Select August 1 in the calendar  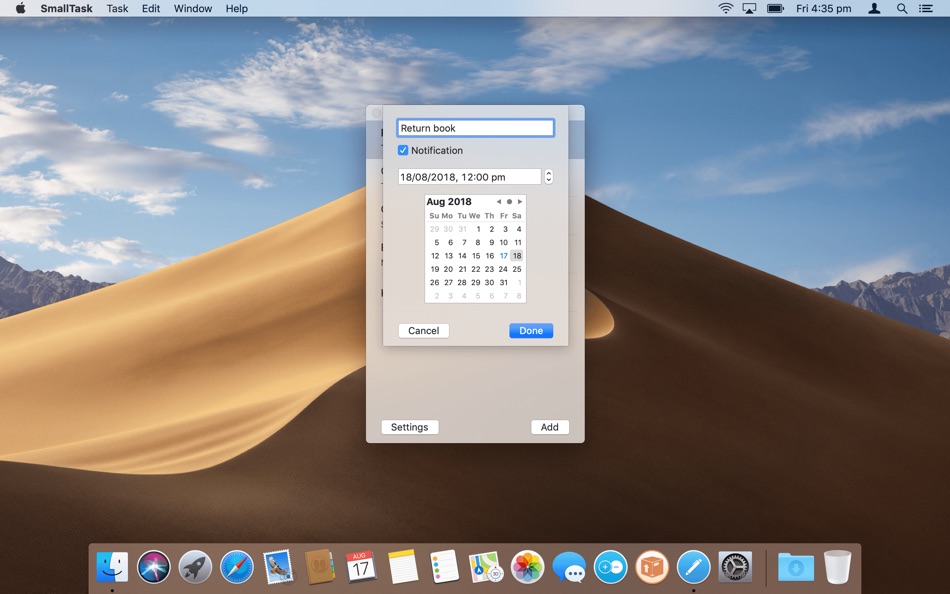click(478, 229)
